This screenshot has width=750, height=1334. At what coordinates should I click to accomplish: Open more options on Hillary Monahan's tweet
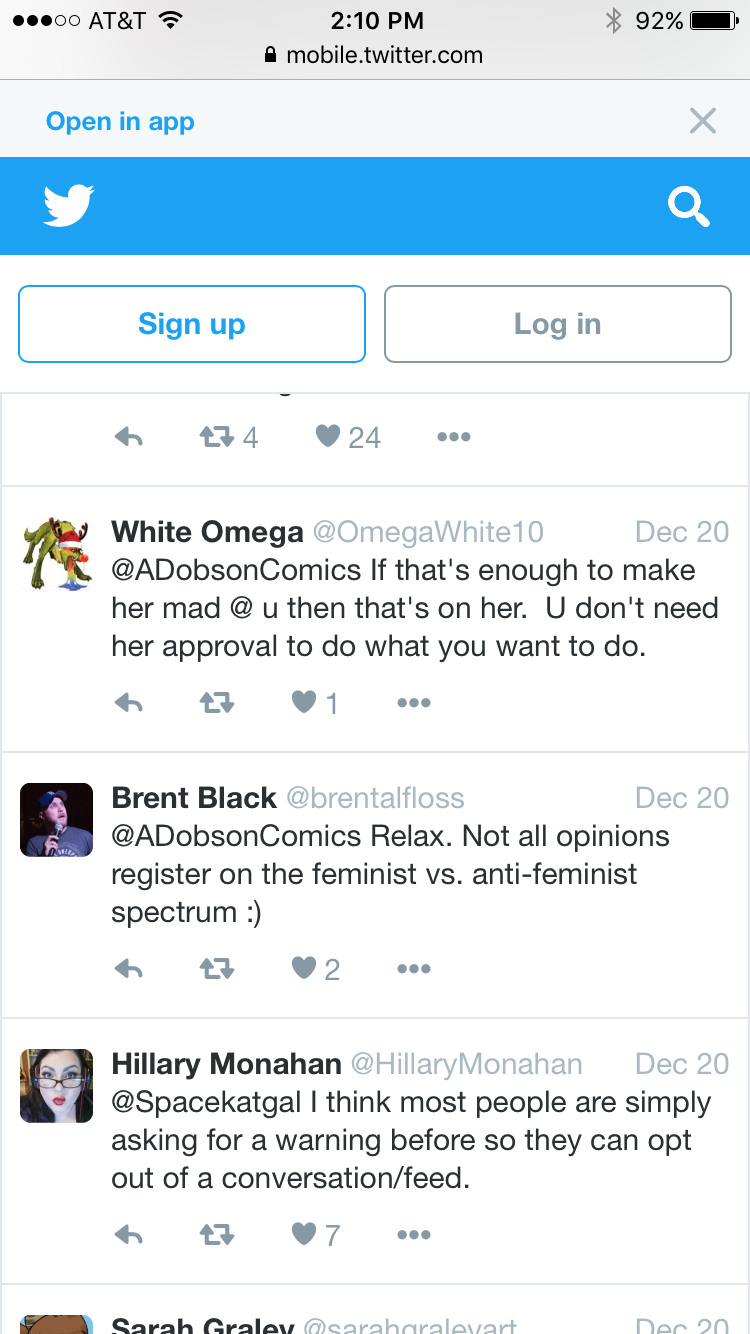(413, 1235)
